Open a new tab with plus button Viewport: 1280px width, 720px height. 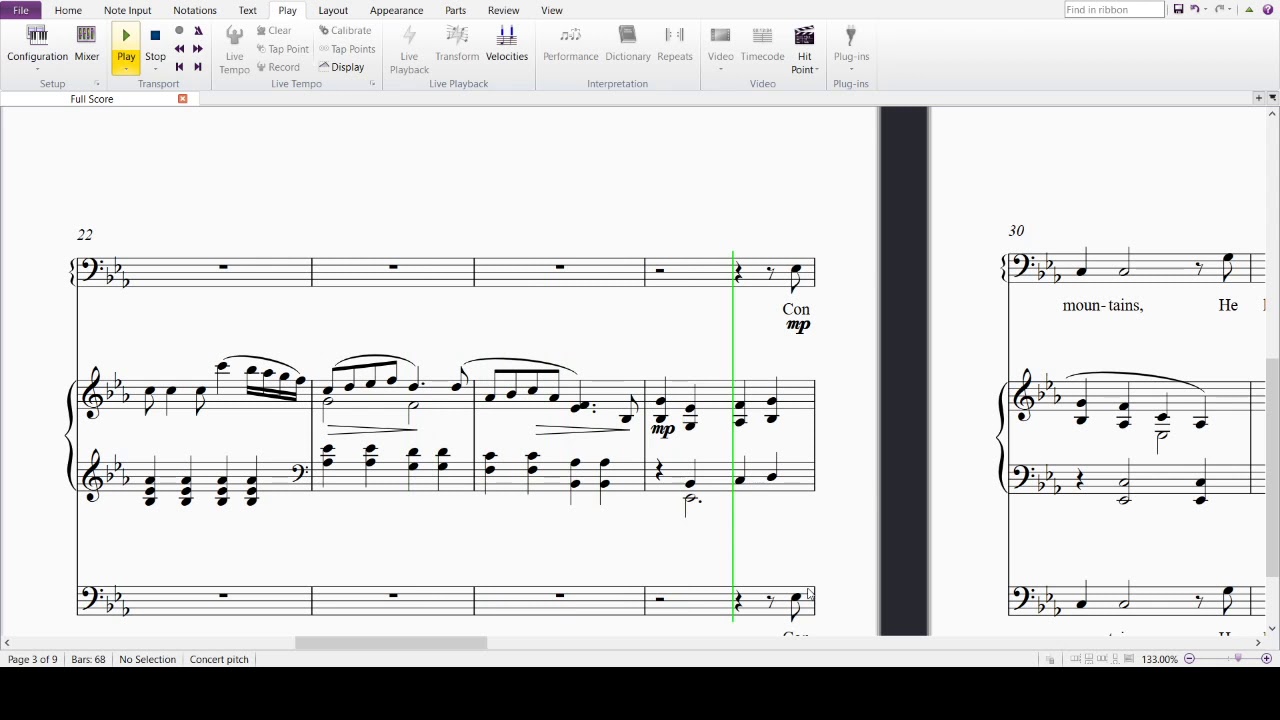(x=1259, y=98)
